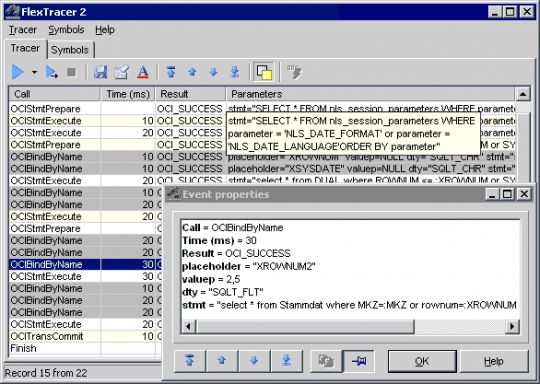Click Help button in Event properties dialog
Image resolution: width=540 pixels, height=384 pixels.
tap(494, 361)
